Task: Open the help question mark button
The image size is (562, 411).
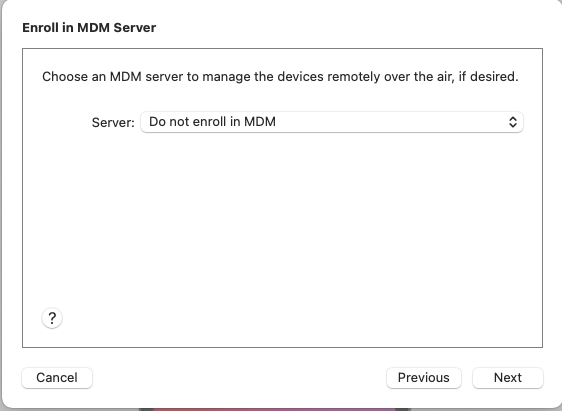Action: (52, 318)
